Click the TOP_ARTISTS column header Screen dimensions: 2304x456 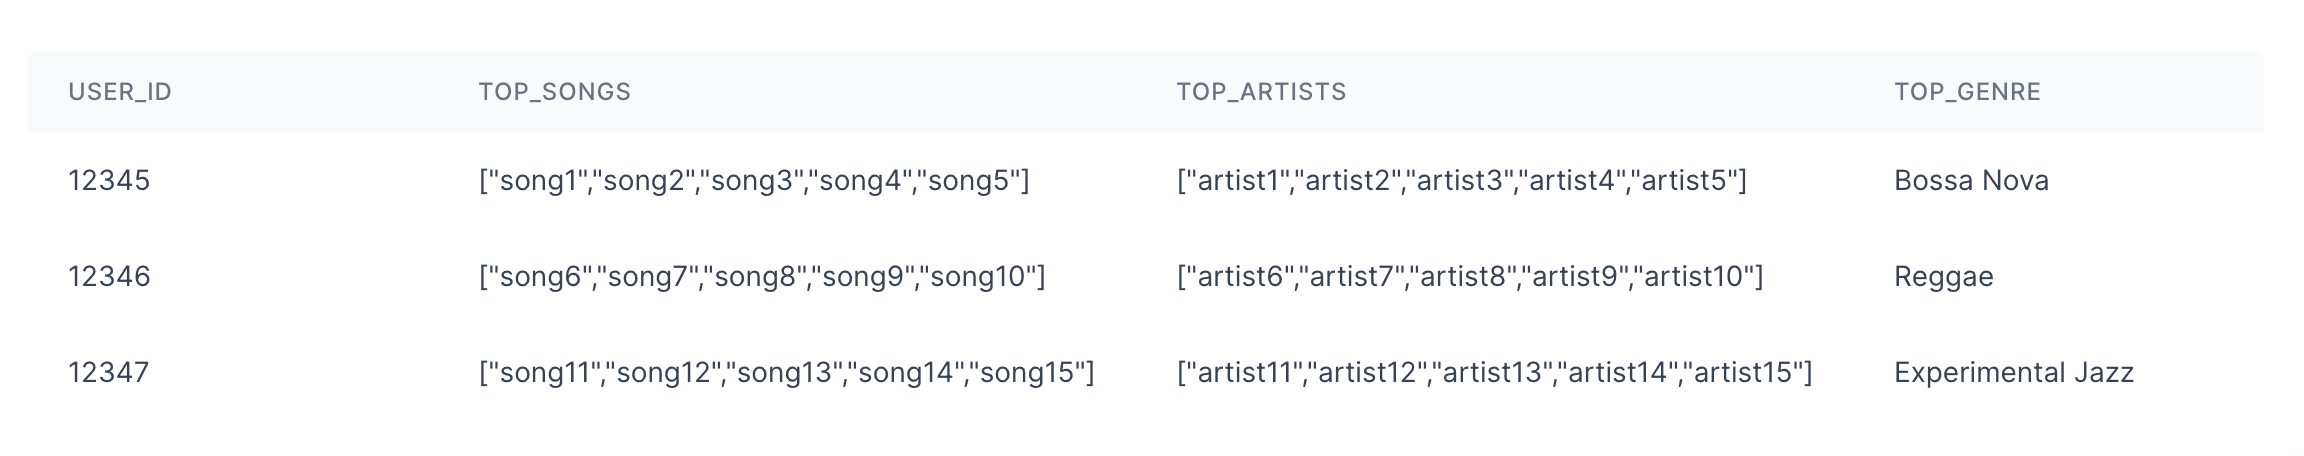pos(1261,92)
